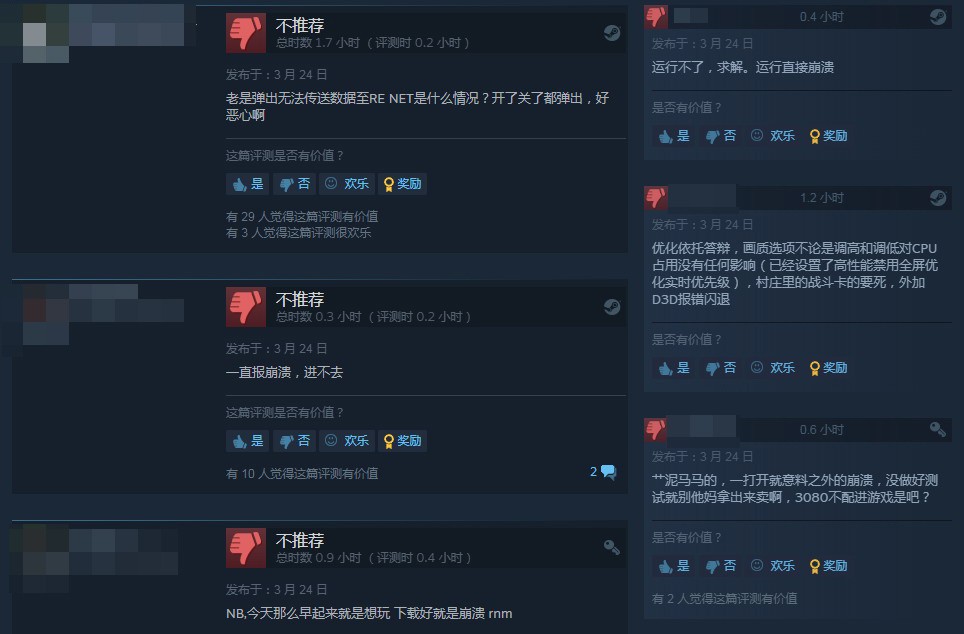Click Steam icon on 1.2 小时 review
This screenshot has width=964, height=634.
[938, 197]
